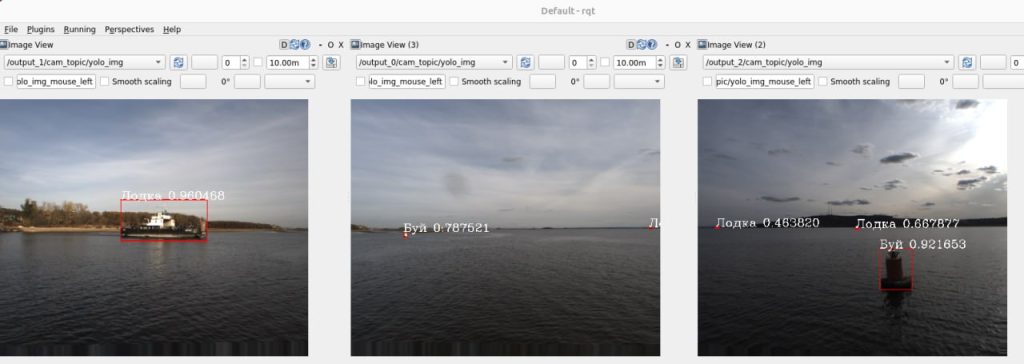Click blank zoom button beside output_1 refresh
The image size is (1024, 364).
204,63
